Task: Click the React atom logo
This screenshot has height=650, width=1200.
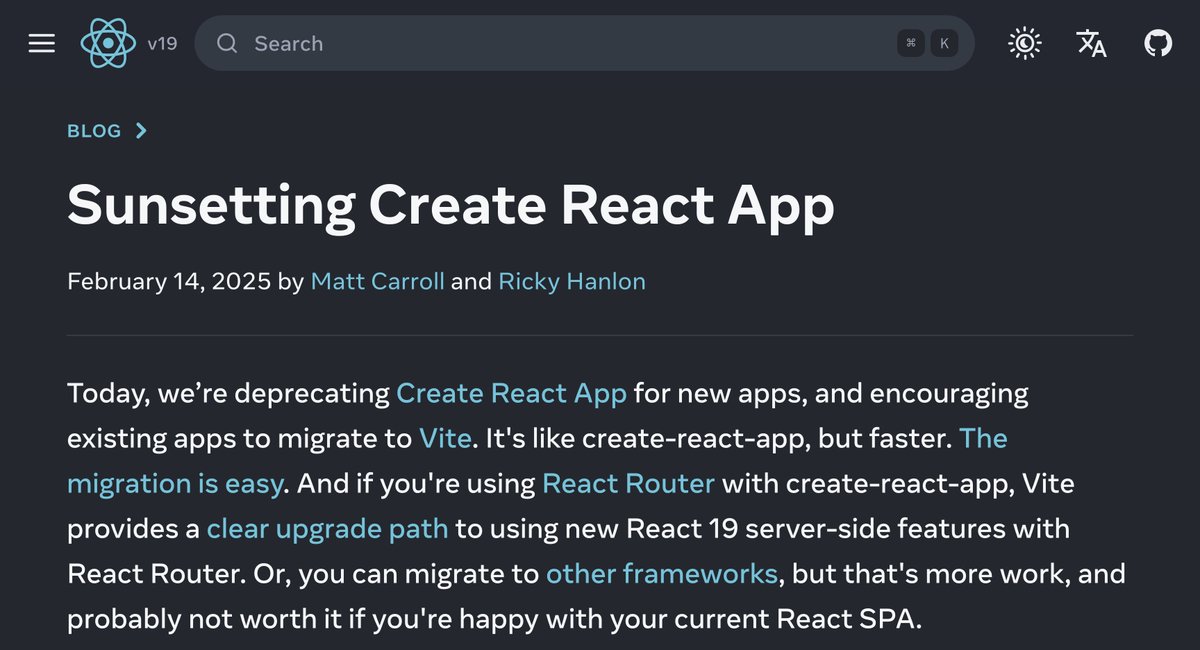Action: point(108,43)
